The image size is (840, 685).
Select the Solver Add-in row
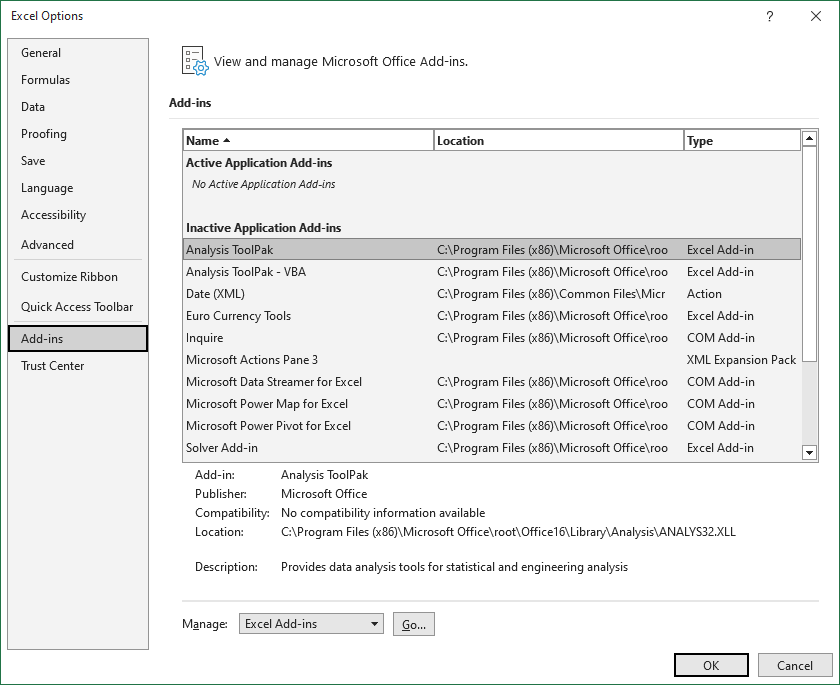(x=222, y=448)
